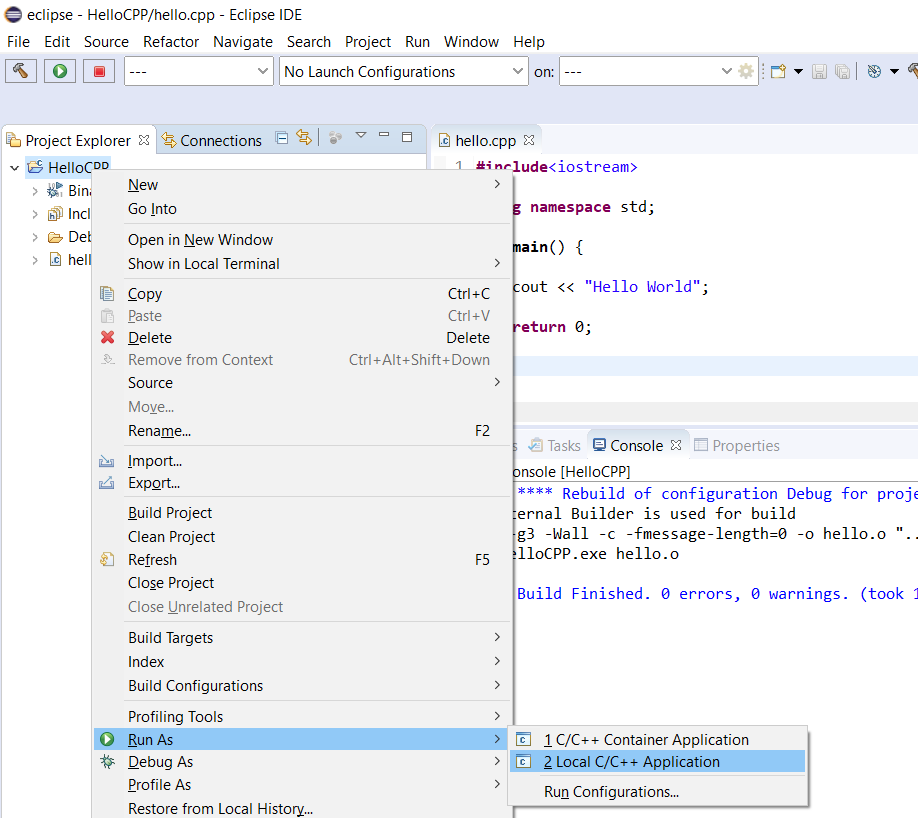Image resolution: width=918 pixels, height=818 pixels.
Task: Click the Import icon in context menu
Action: [107, 461]
